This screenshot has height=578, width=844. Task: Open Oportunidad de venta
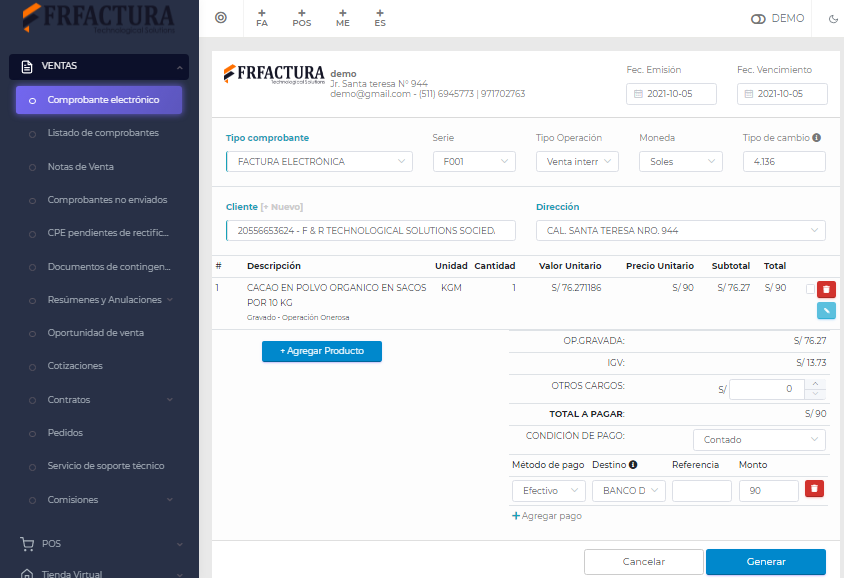click(x=96, y=333)
